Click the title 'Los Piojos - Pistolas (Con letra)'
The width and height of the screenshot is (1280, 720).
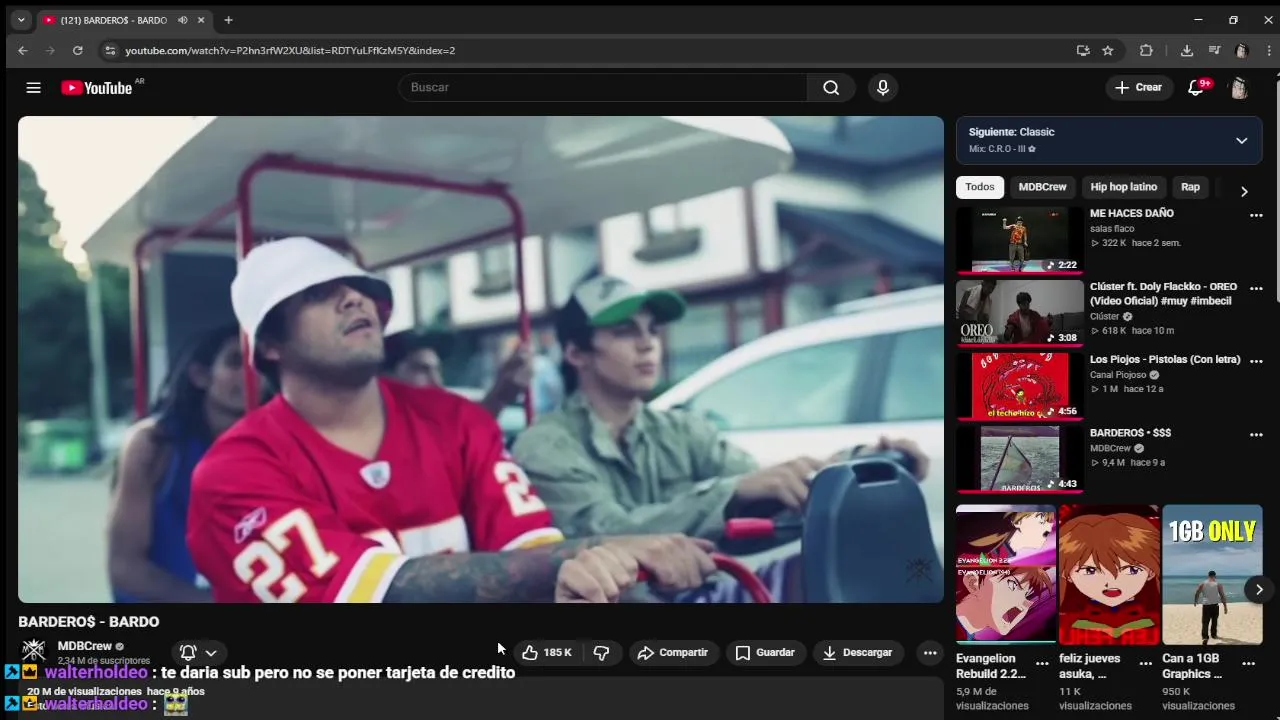coord(1165,359)
